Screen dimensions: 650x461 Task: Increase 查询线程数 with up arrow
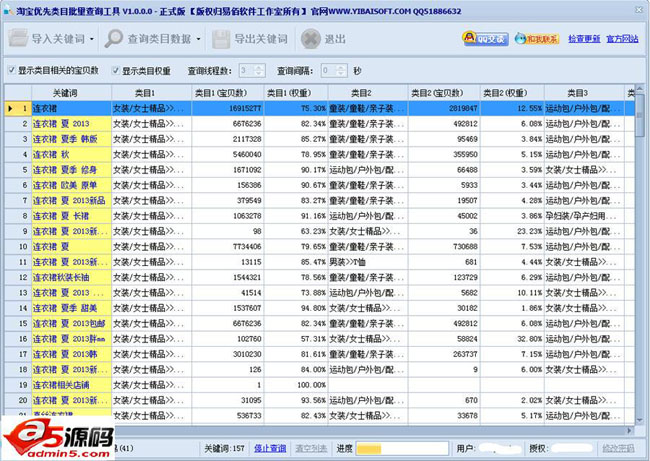260,67
